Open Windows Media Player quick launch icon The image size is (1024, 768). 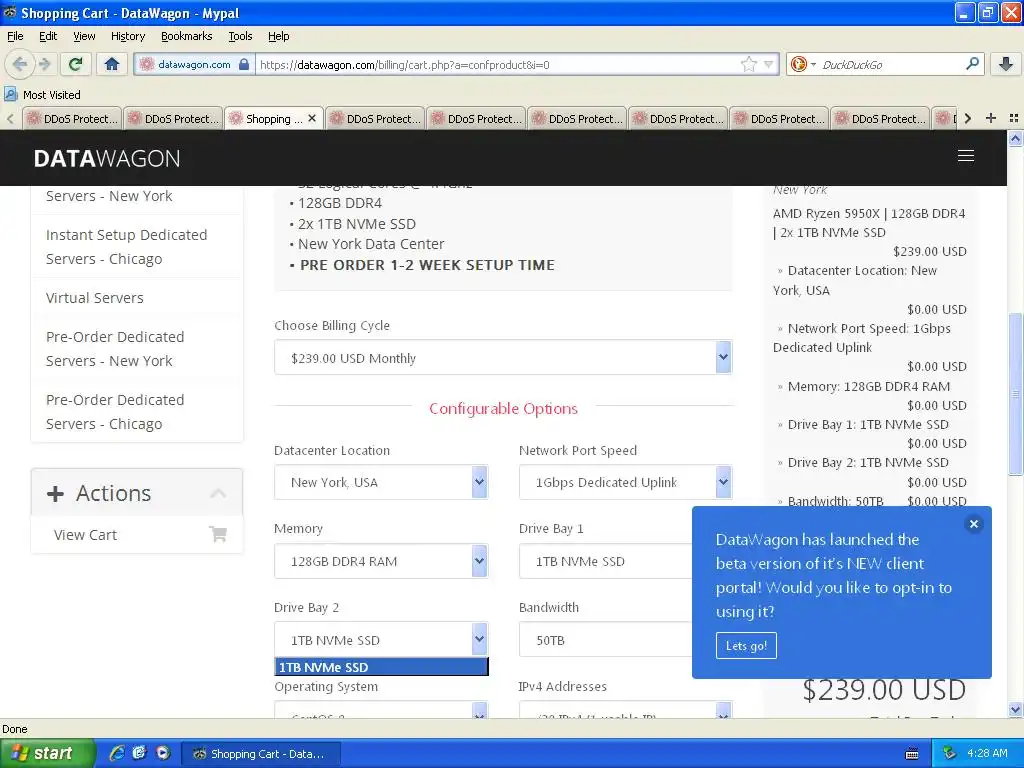162,753
